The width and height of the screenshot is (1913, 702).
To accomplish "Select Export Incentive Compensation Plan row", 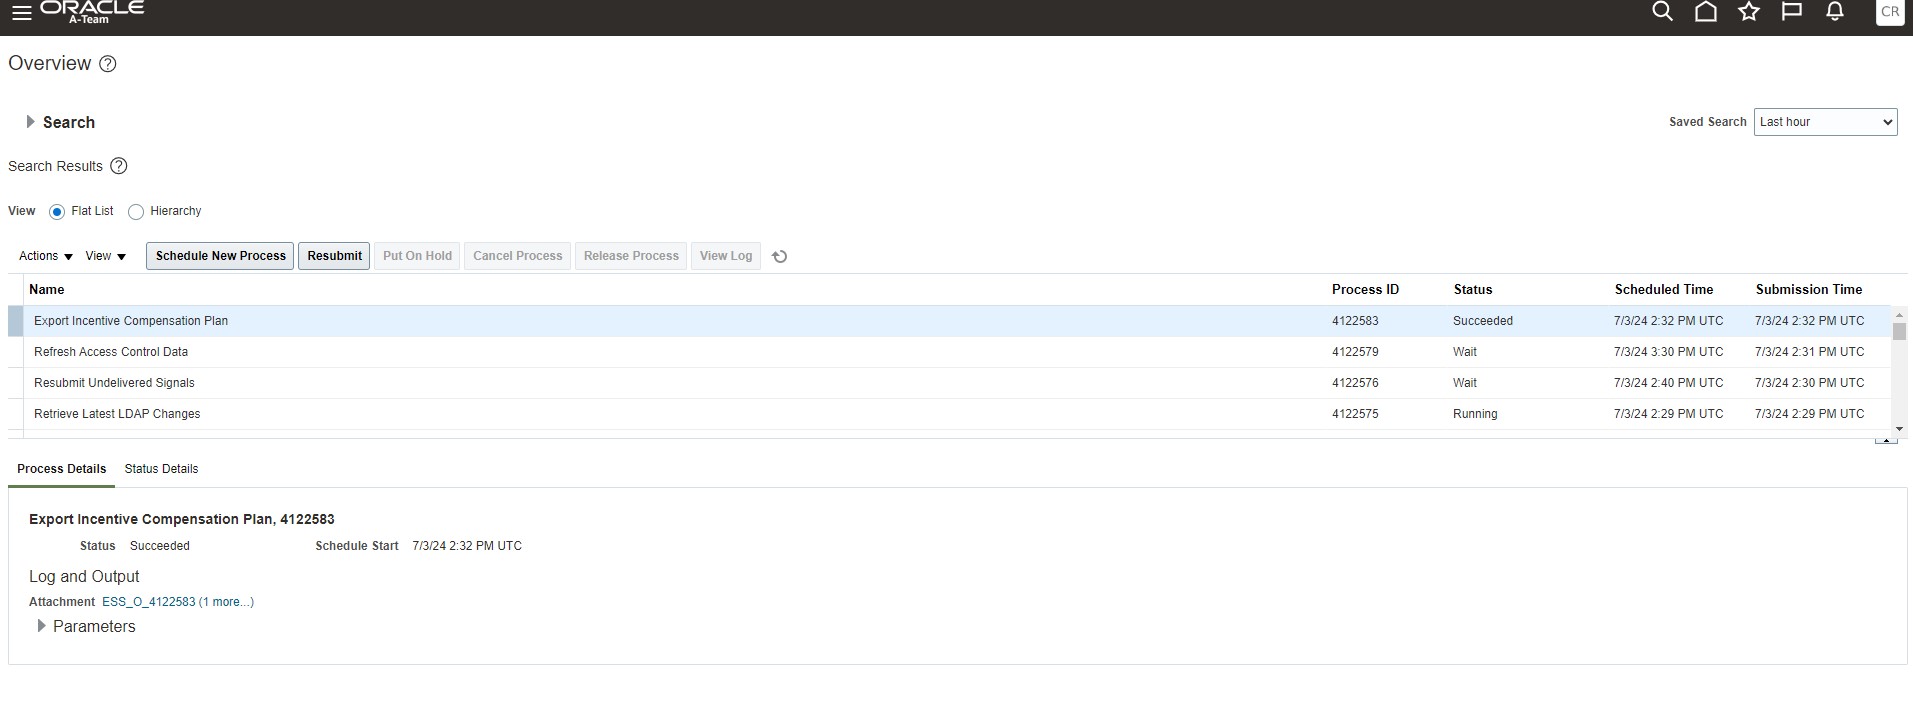I will tap(949, 321).
